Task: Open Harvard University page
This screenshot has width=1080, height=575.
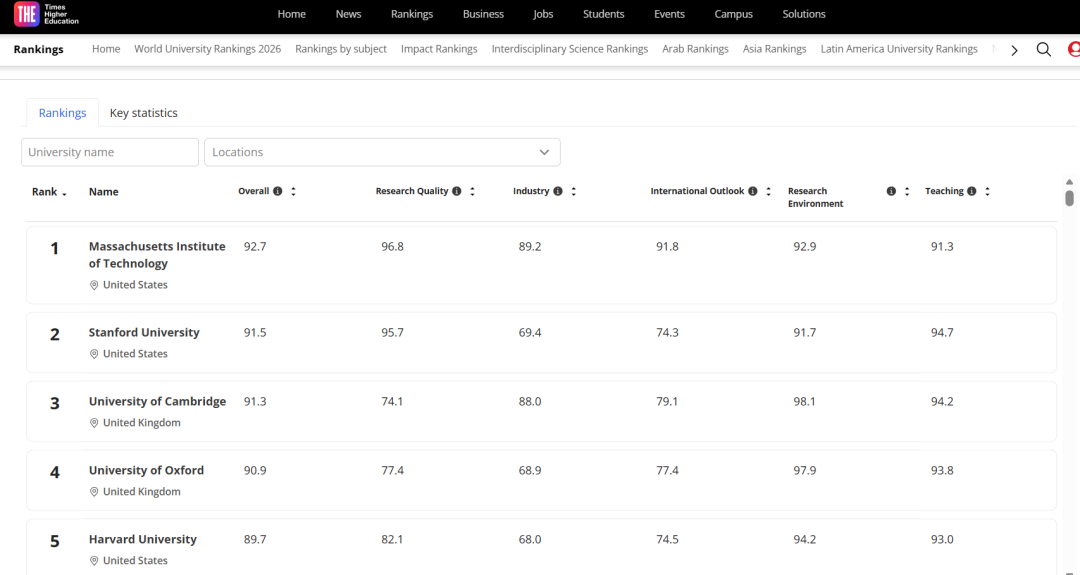Action: (143, 539)
